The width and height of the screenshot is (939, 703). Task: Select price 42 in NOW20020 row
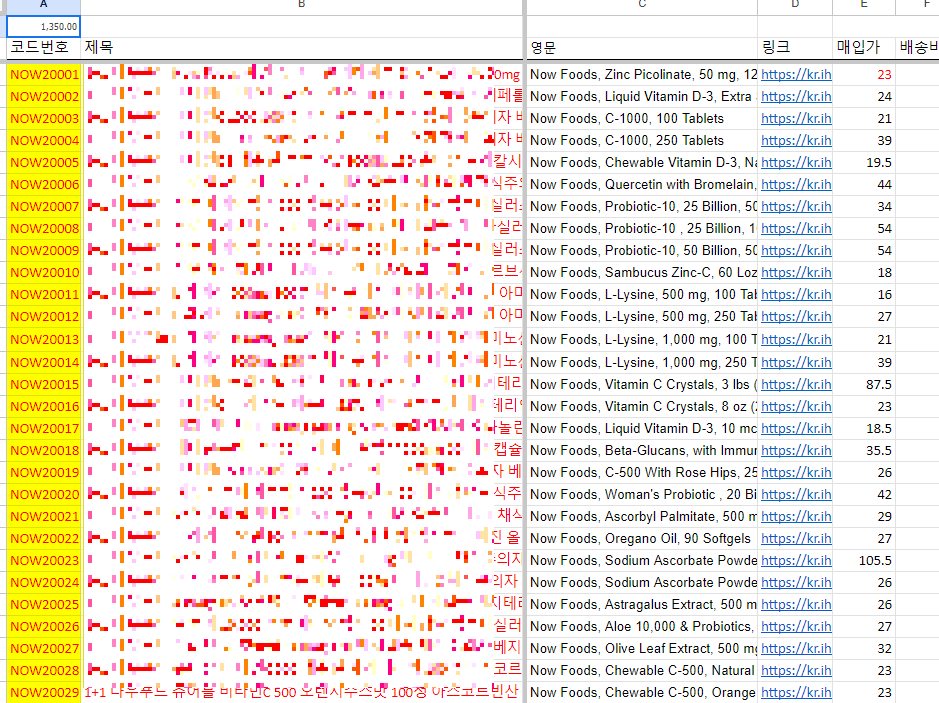[864, 495]
